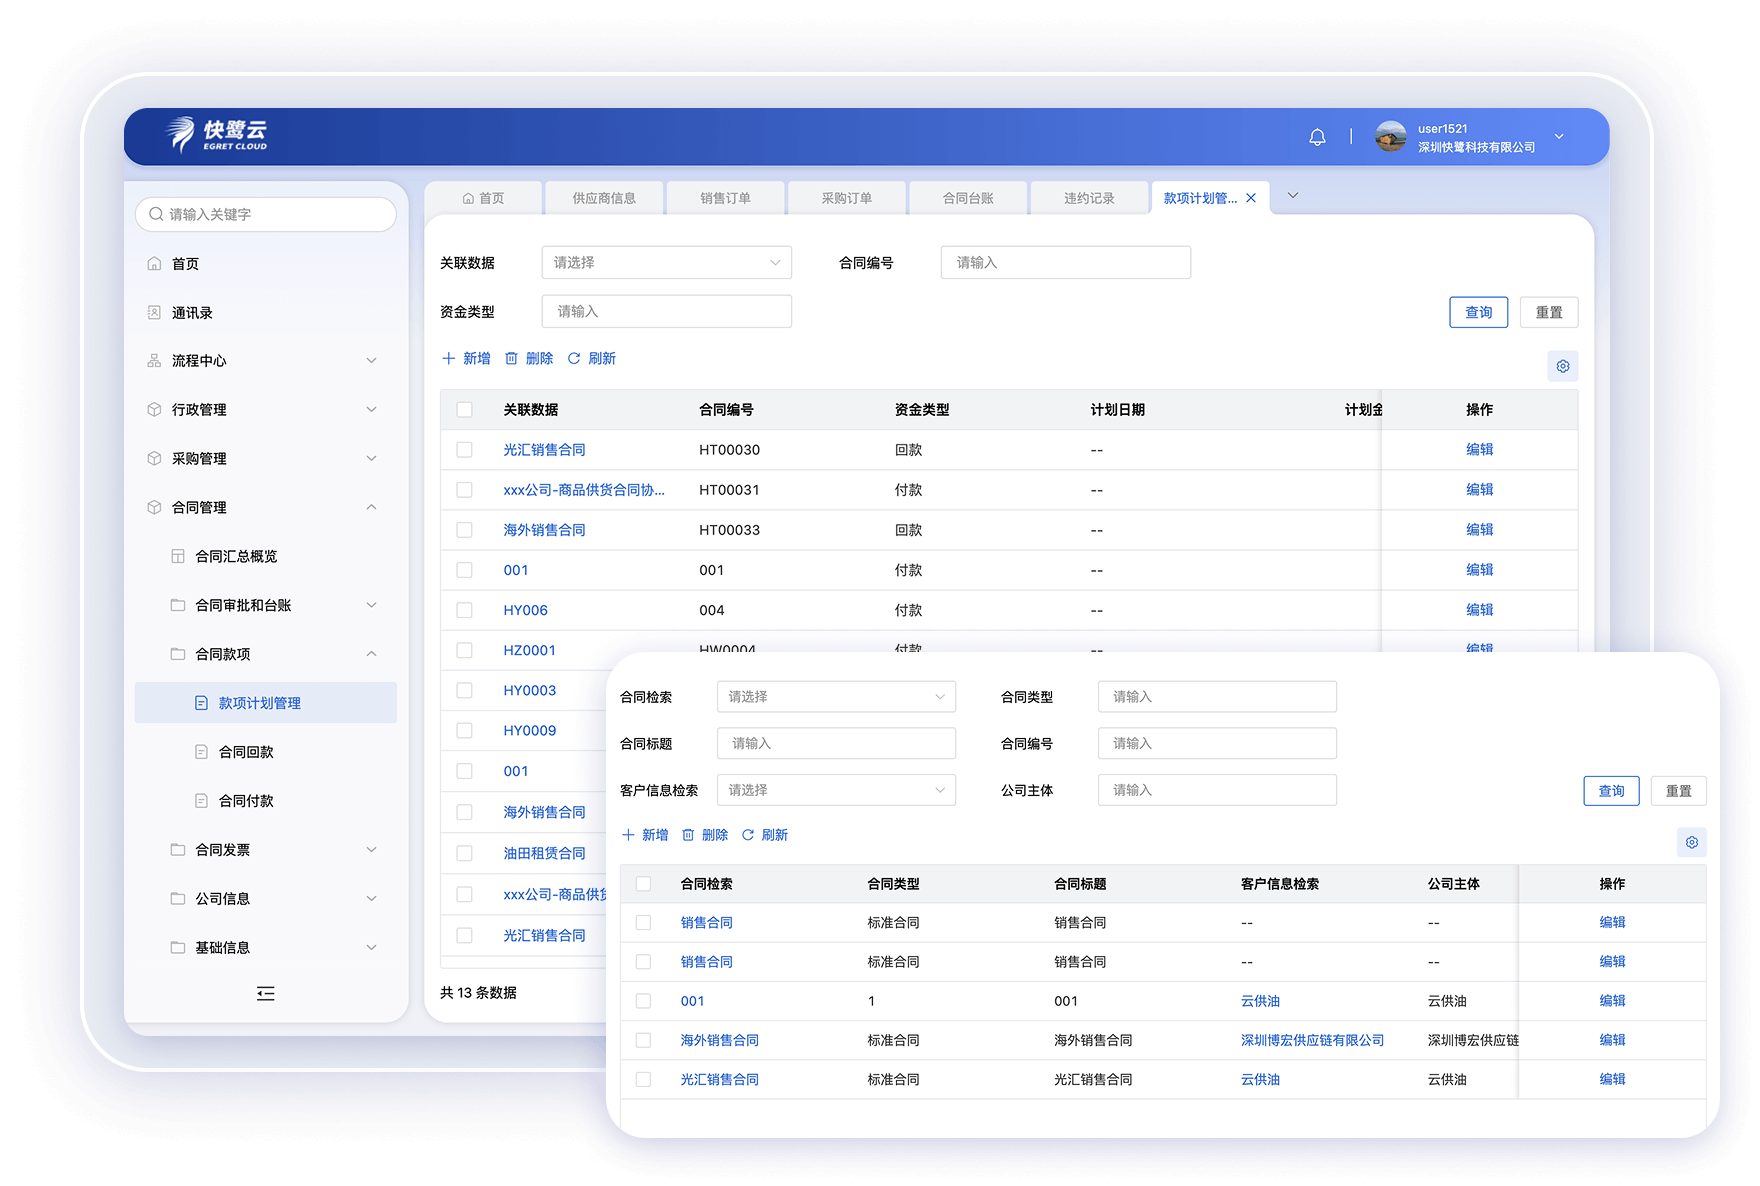Switch to the 首页 tab
This screenshot has height=1186, width=1760.
tap(483, 199)
